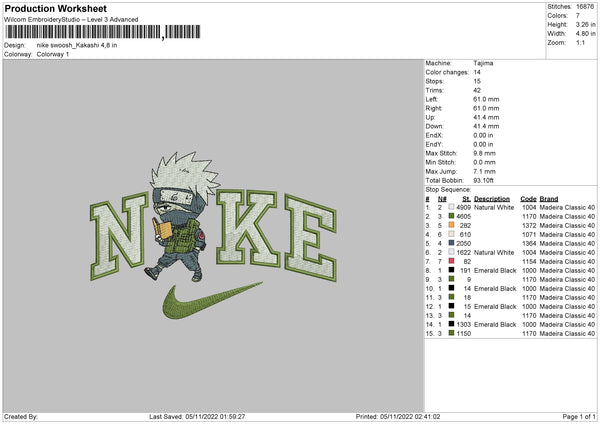600x424 pixels.
Task: Click 'Emerald Black' in stop row 14
Action: click(x=495, y=325)
